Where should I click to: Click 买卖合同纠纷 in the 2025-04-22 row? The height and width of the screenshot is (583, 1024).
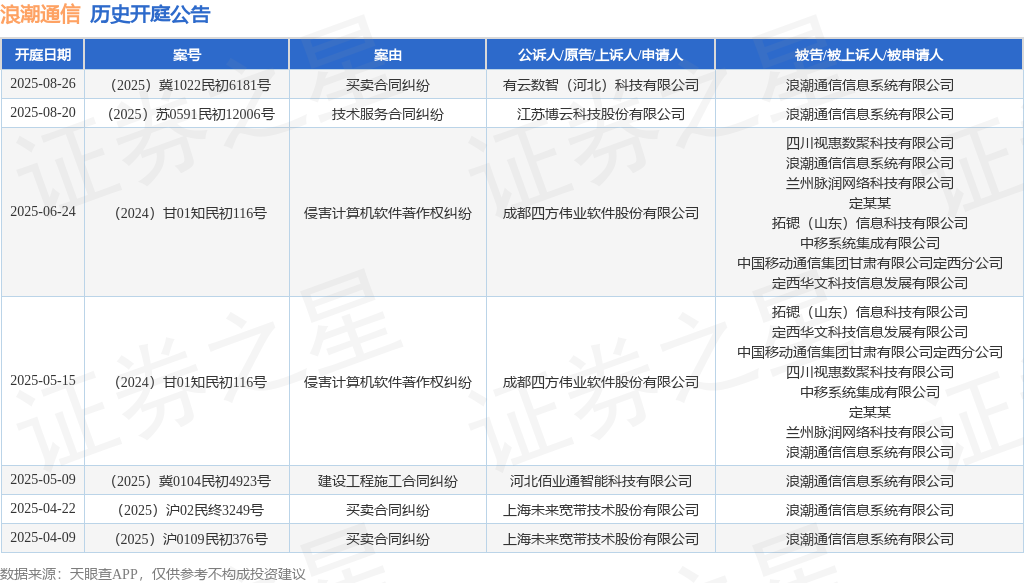pos(388,510)
